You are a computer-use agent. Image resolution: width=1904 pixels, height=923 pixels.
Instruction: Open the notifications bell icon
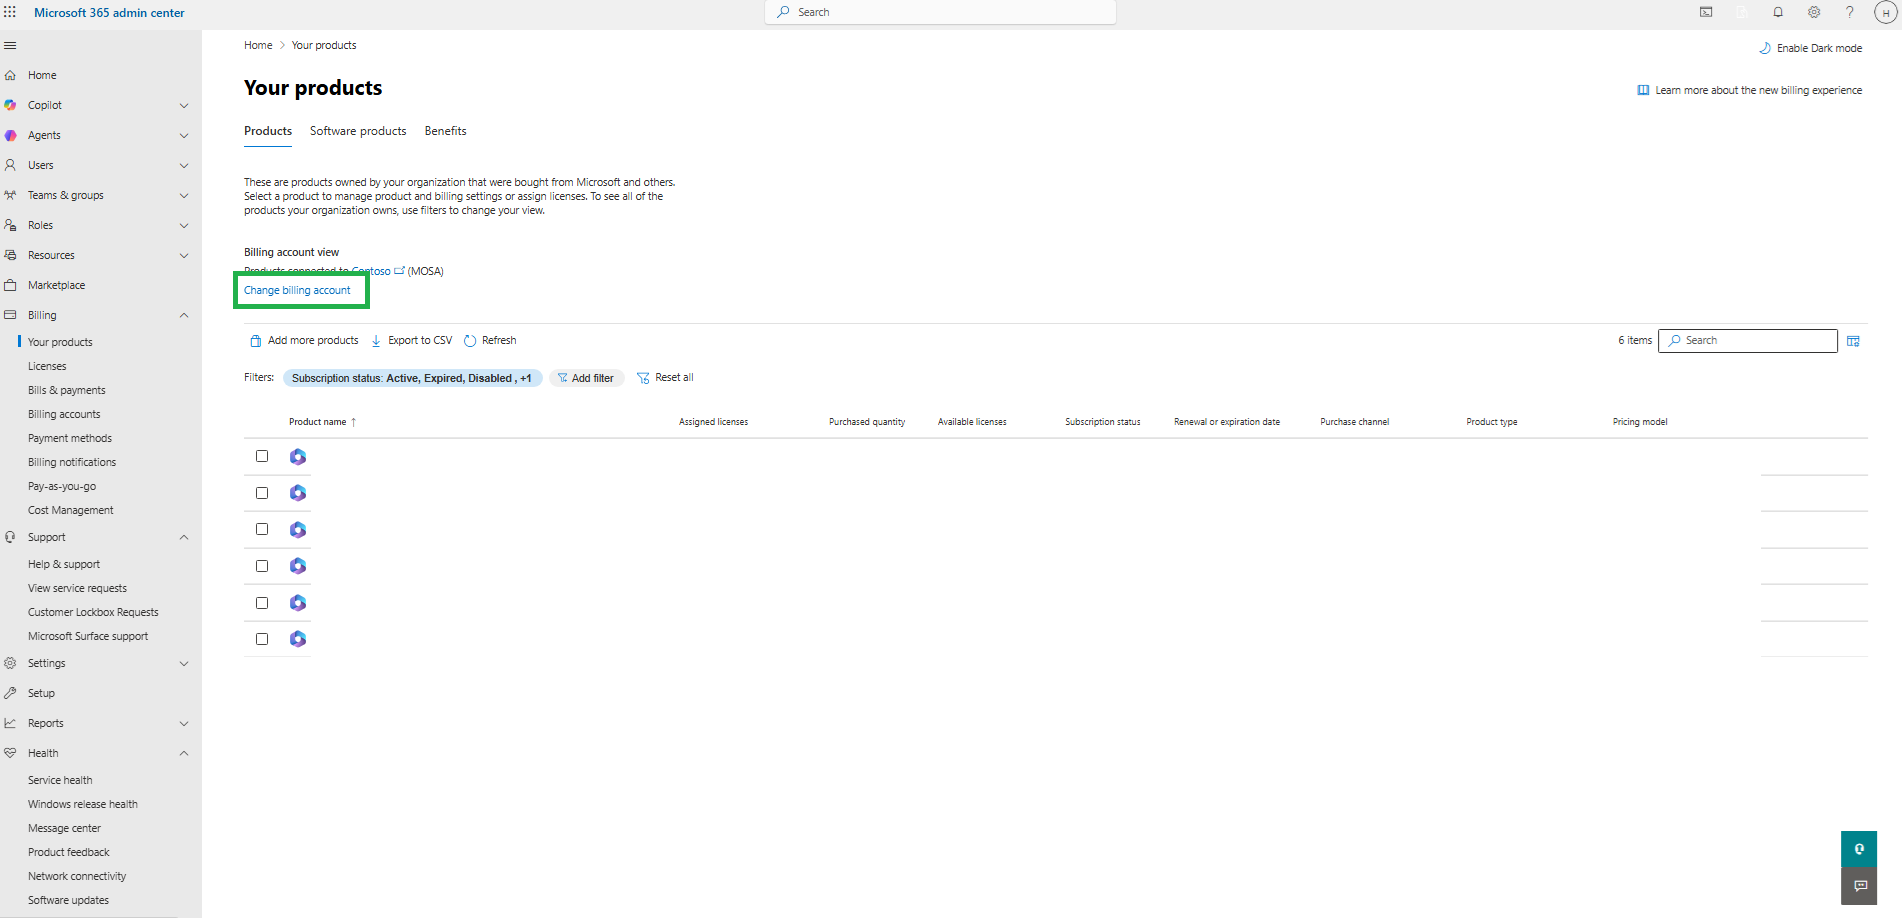tap(1778, 12)
